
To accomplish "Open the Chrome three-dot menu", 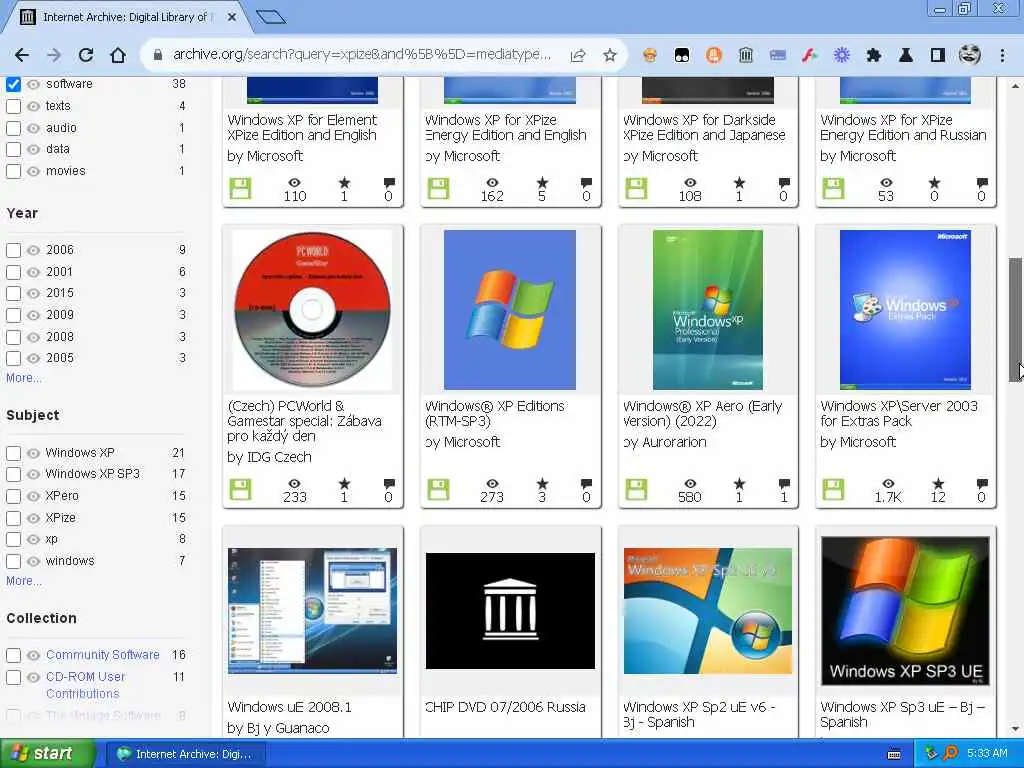I will click(1002, 55).
